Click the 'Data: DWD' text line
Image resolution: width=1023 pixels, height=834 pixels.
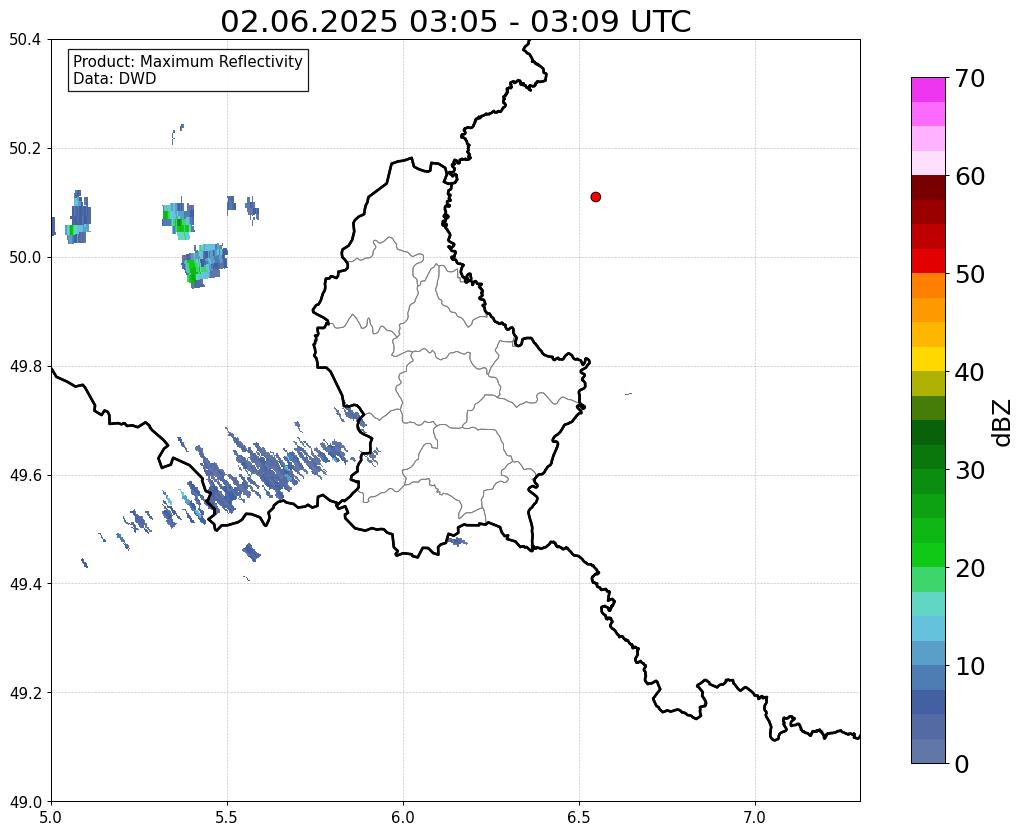115,79
